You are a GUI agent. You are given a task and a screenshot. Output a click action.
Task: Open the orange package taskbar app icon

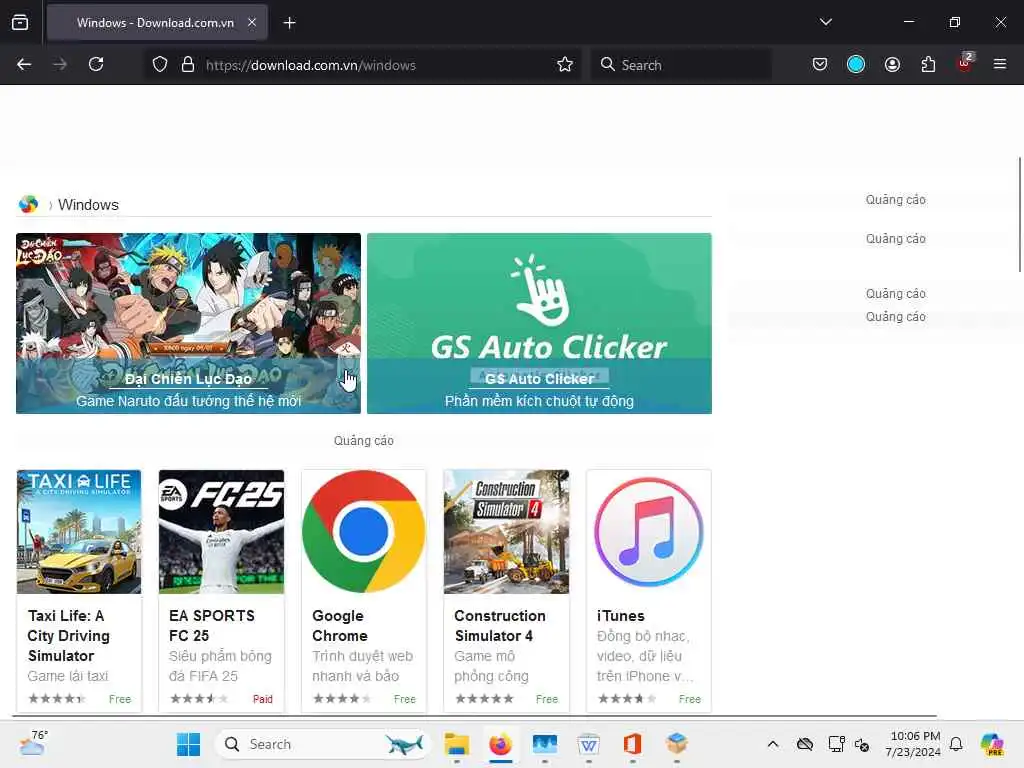click(x=677, y=744)
